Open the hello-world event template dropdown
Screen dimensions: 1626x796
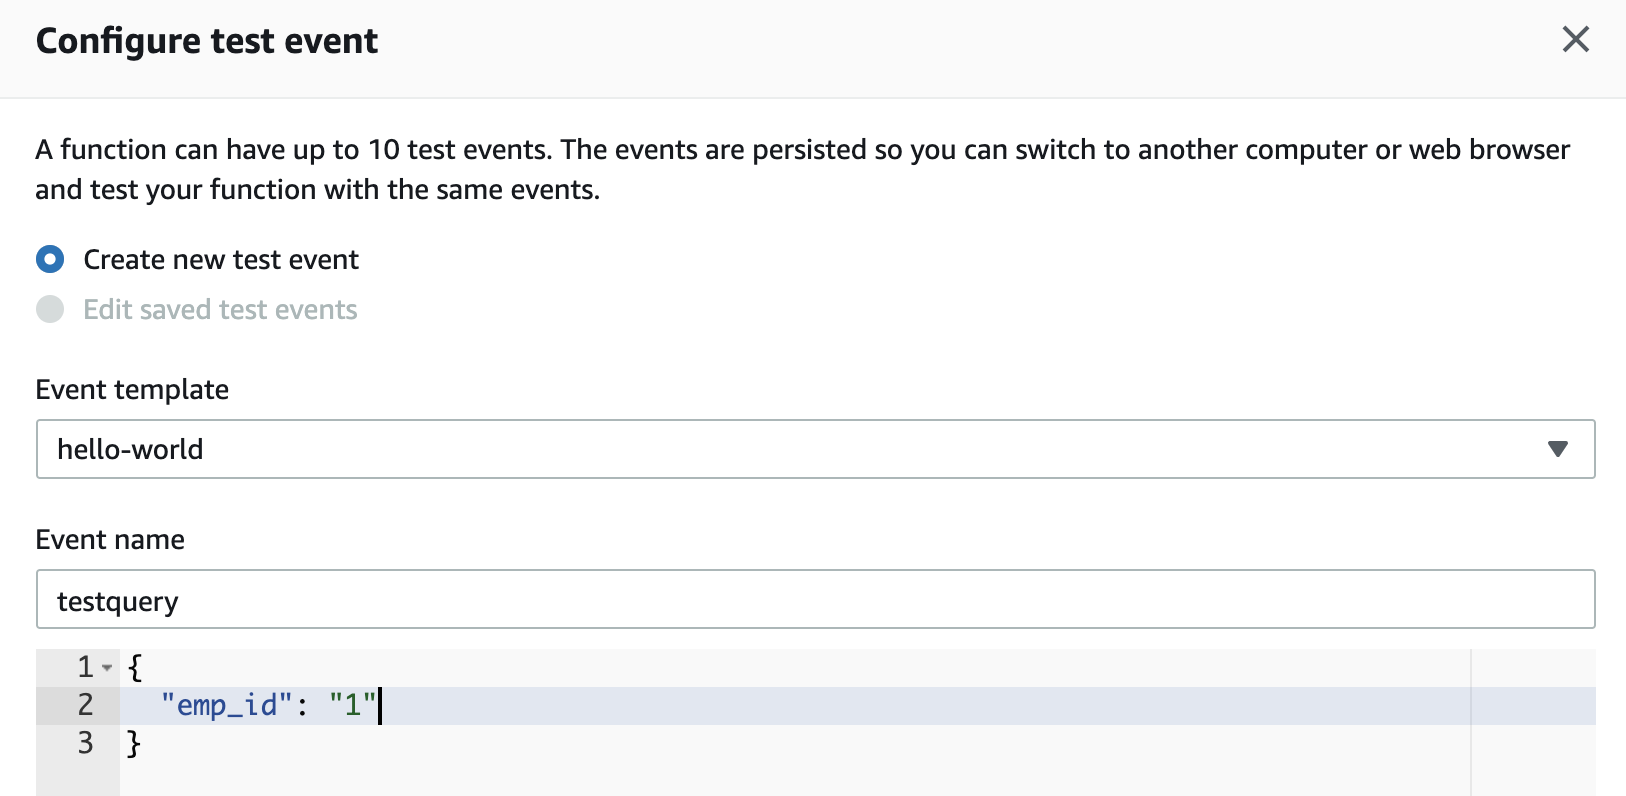tap(815, 449)
